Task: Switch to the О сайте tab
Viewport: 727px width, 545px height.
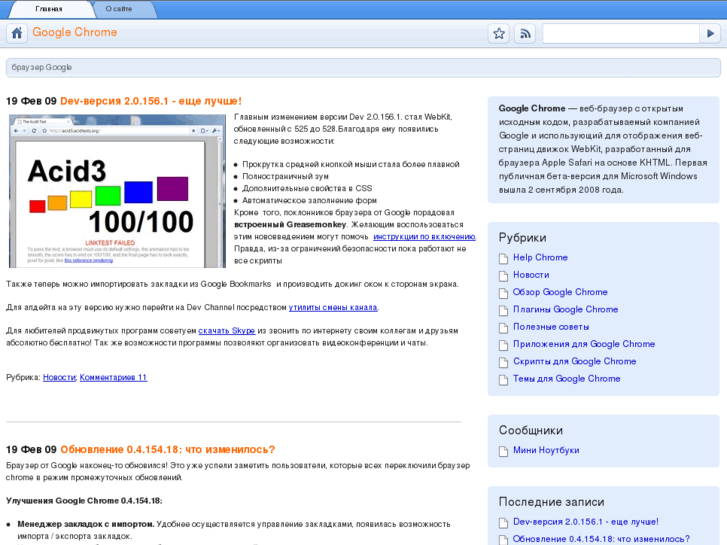Action: (x=119, y=9)
